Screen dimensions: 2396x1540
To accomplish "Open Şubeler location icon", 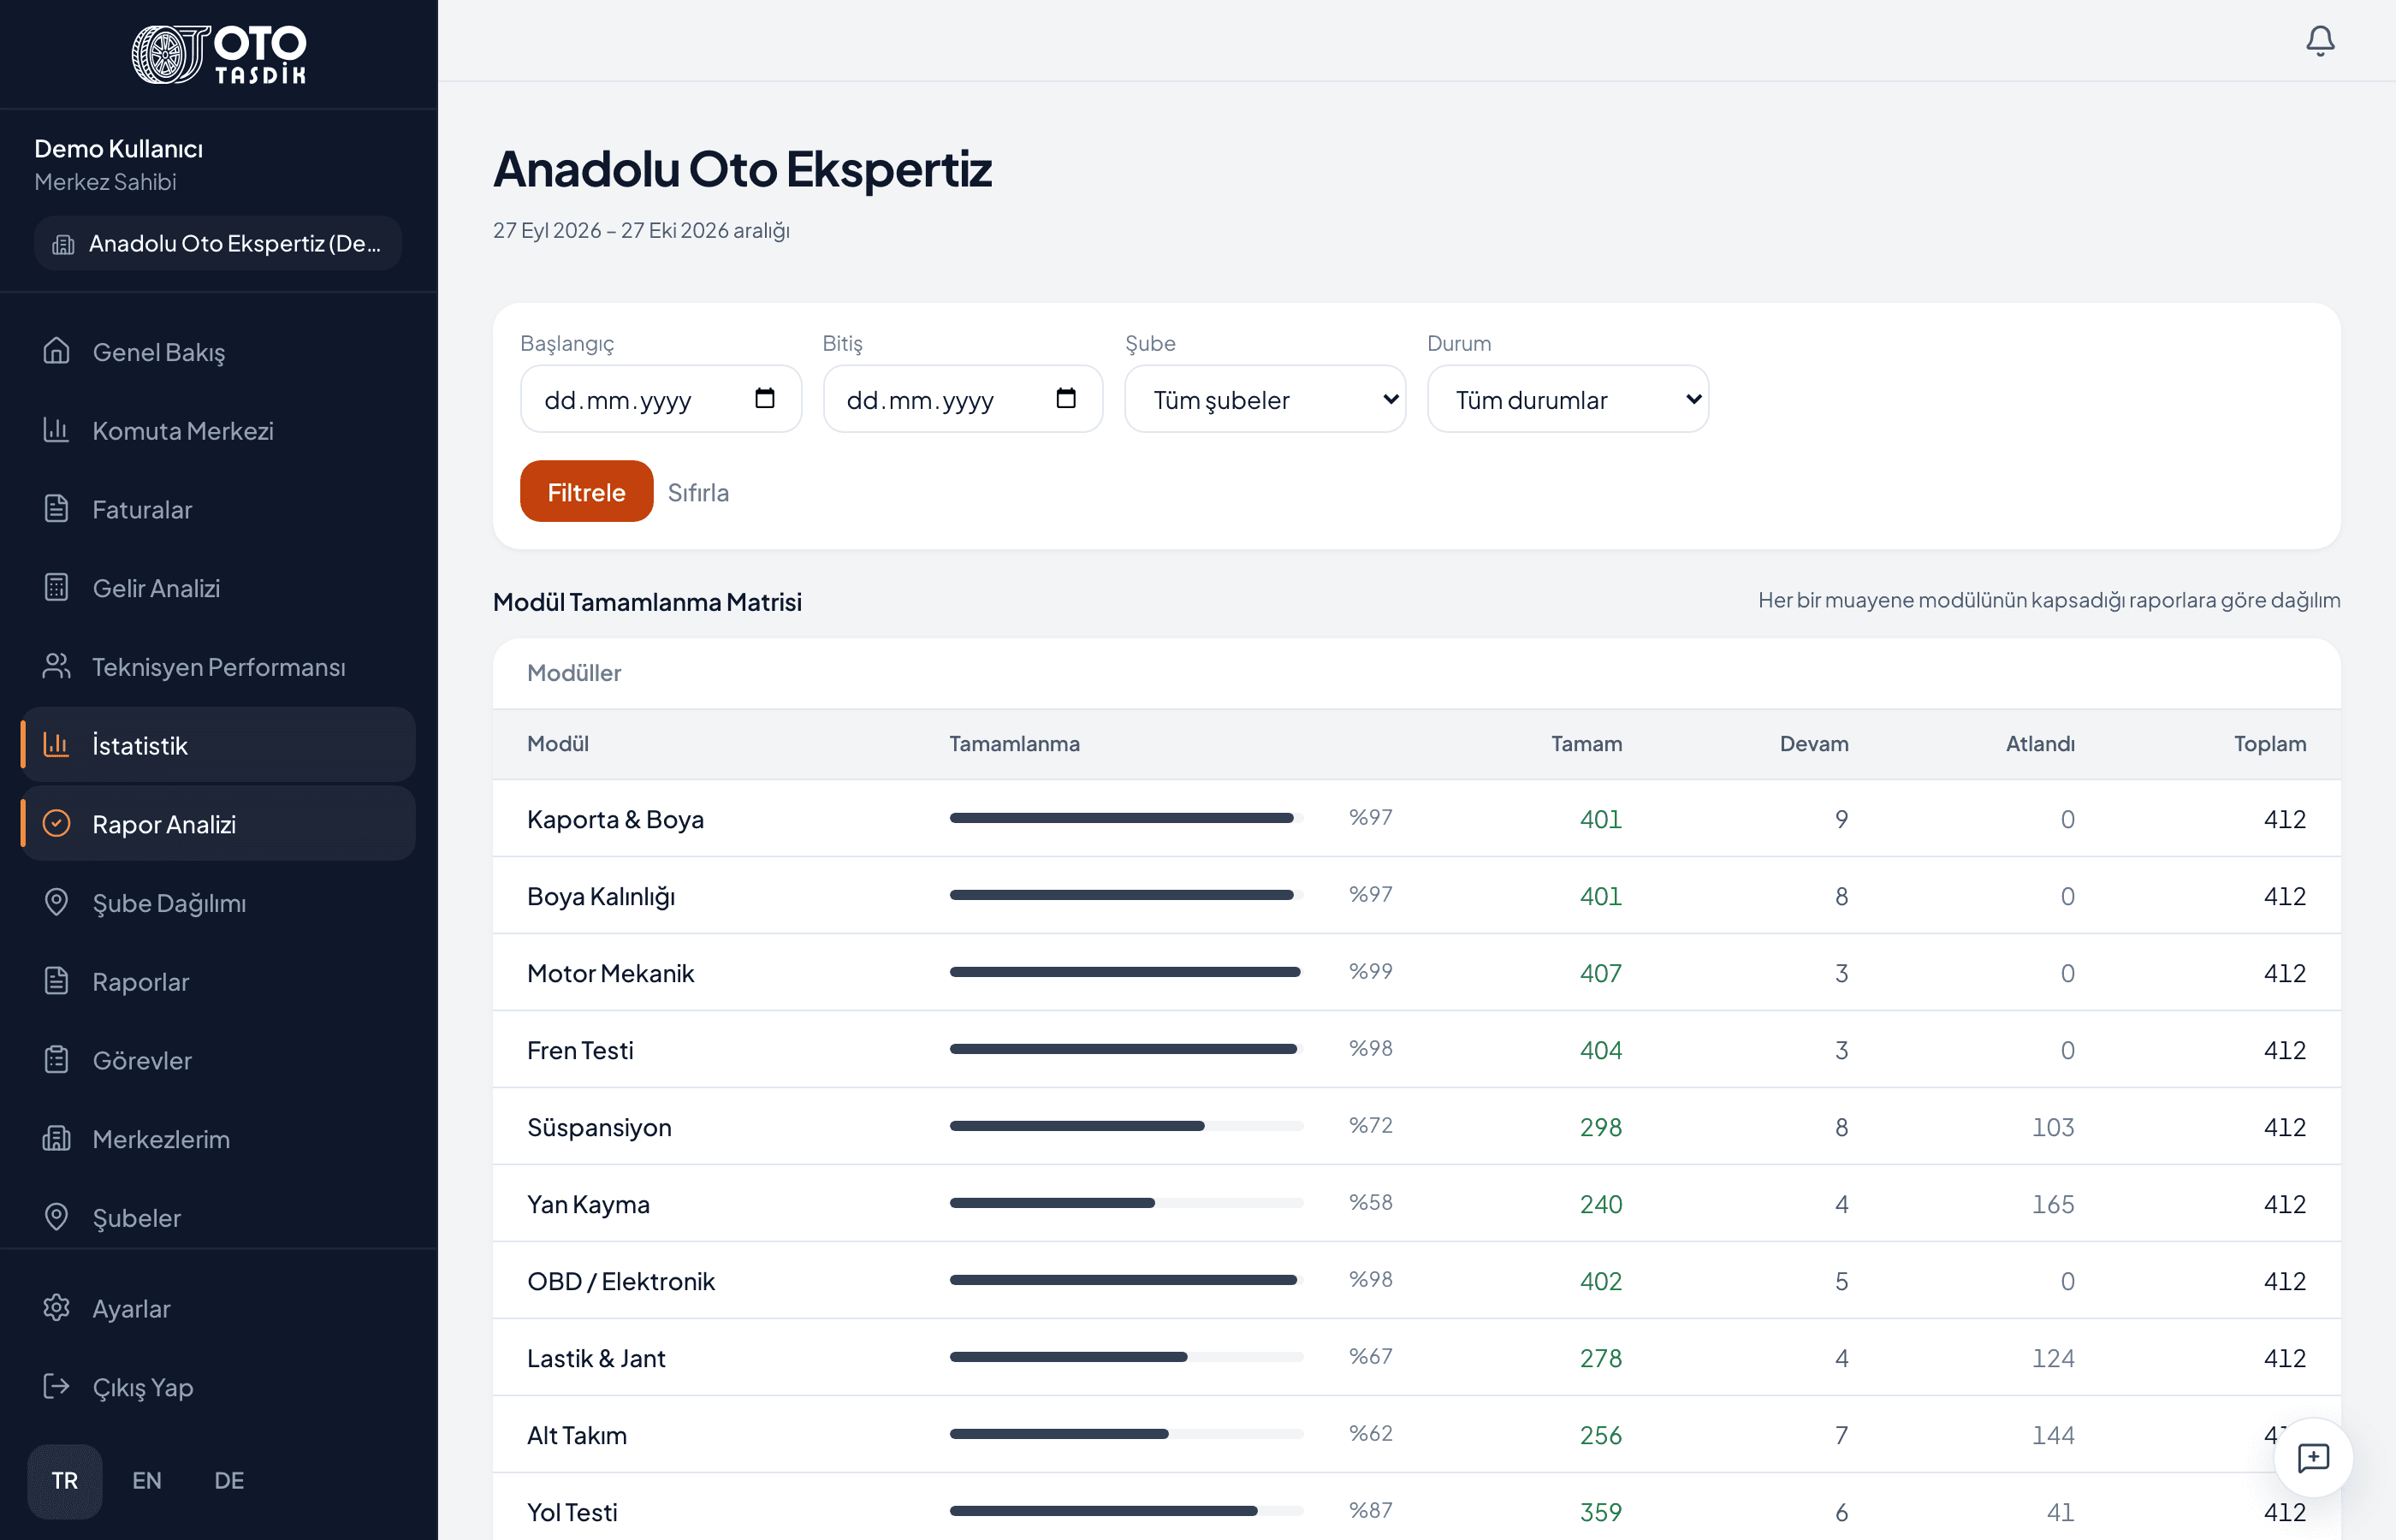I will (57, 1217).
